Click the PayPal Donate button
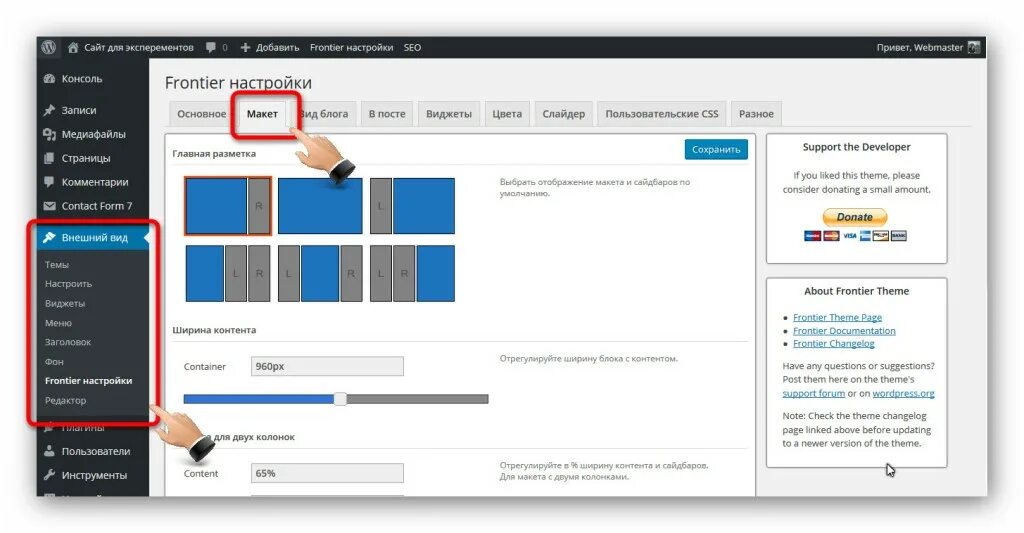This screenshot has width=1024, height=533. coord(855,217)
